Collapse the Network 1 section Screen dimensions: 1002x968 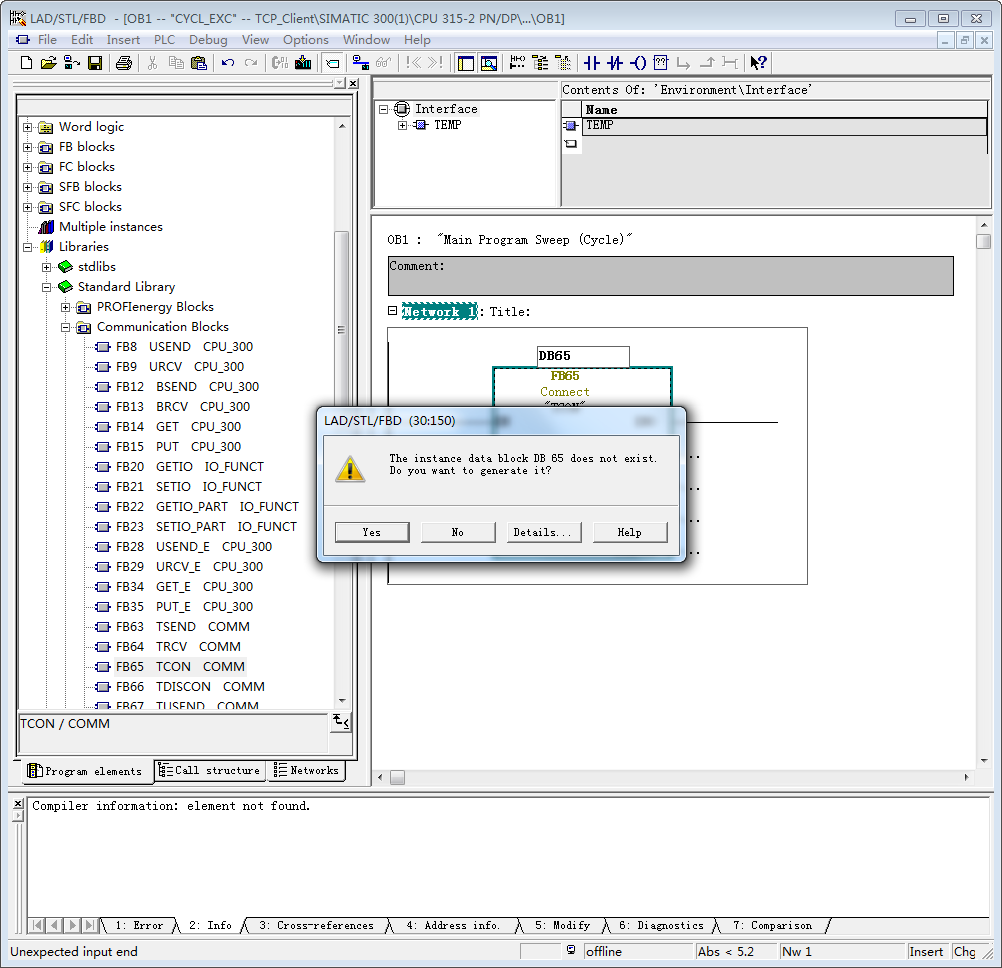pos(393,311)
